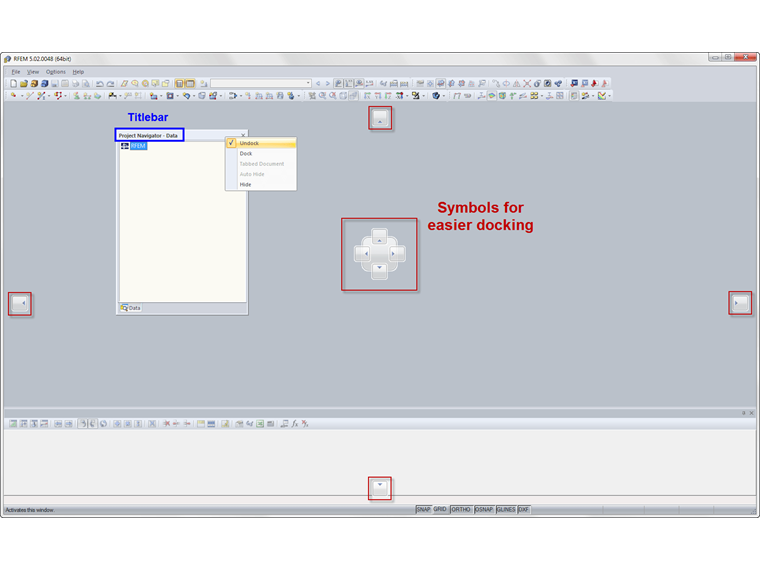Viewport: 760px width, 570px height.
Task: Click the New Model icon
Action: coord(14,83)
